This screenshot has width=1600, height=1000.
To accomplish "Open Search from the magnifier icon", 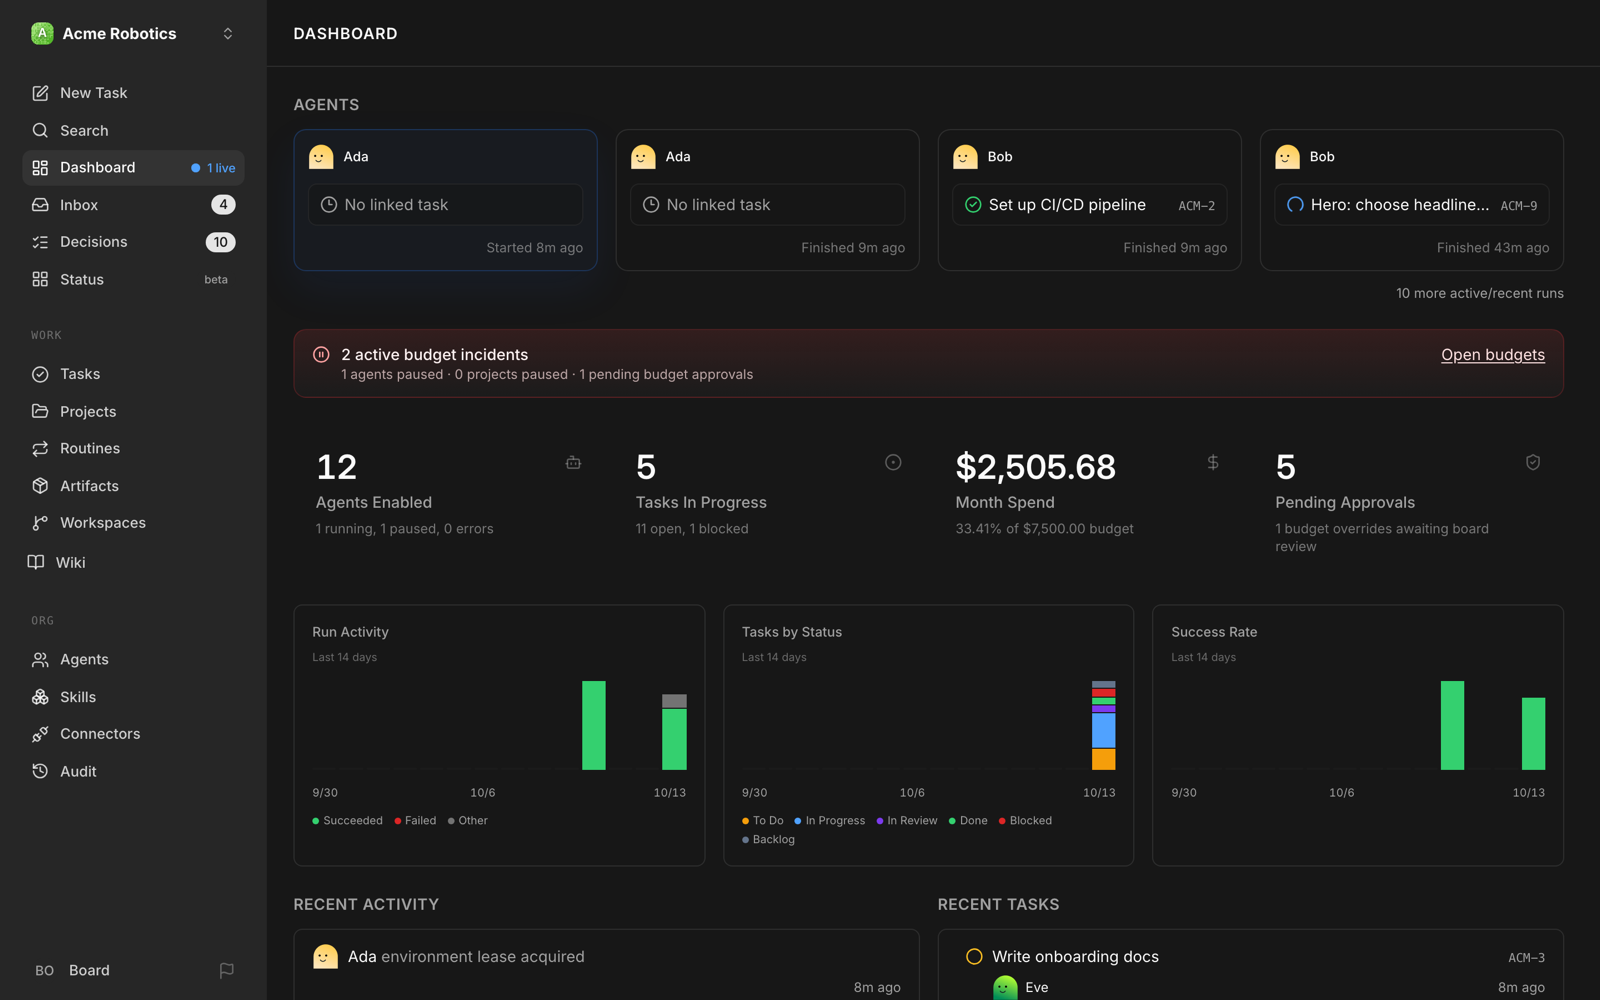I will pos(40,130).
